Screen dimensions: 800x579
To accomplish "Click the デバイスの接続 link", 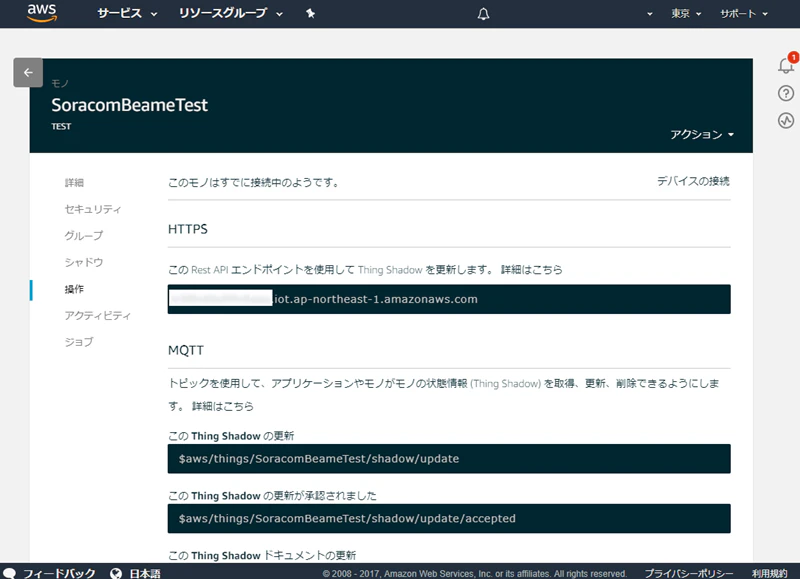I will point(693,181).
